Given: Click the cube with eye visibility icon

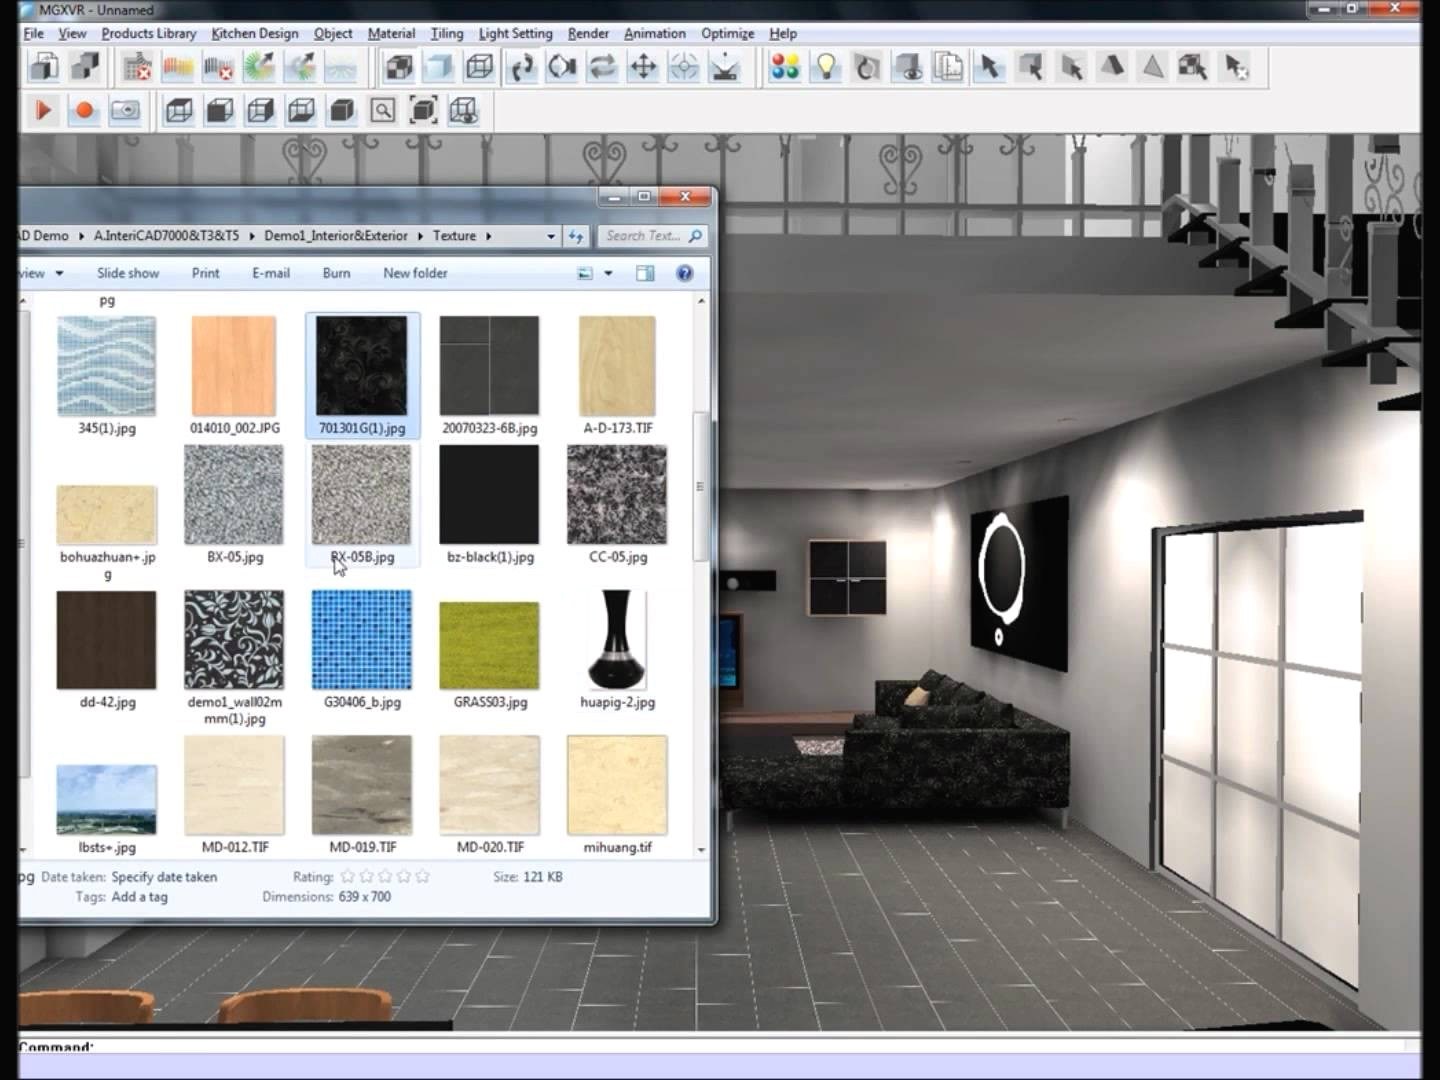Looking at the screenshot, I should tap(907, 67).
